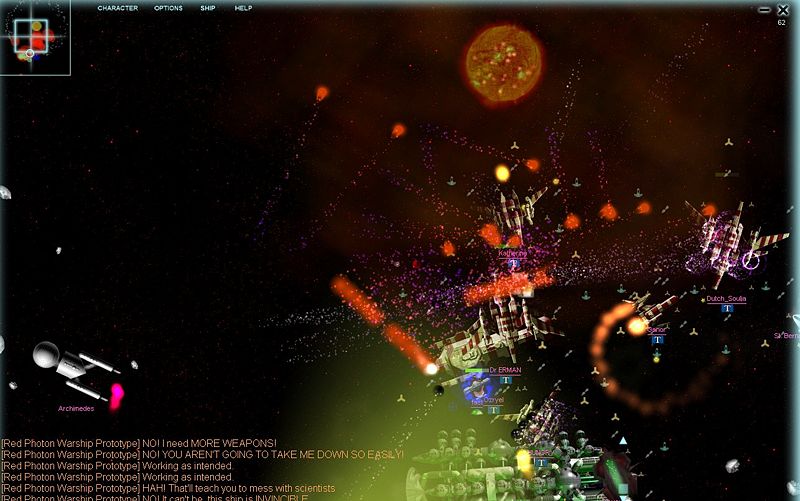Viewport: 800px width, 501px height.
Task: Open the HELP menu
Action: tap(243, 8)
